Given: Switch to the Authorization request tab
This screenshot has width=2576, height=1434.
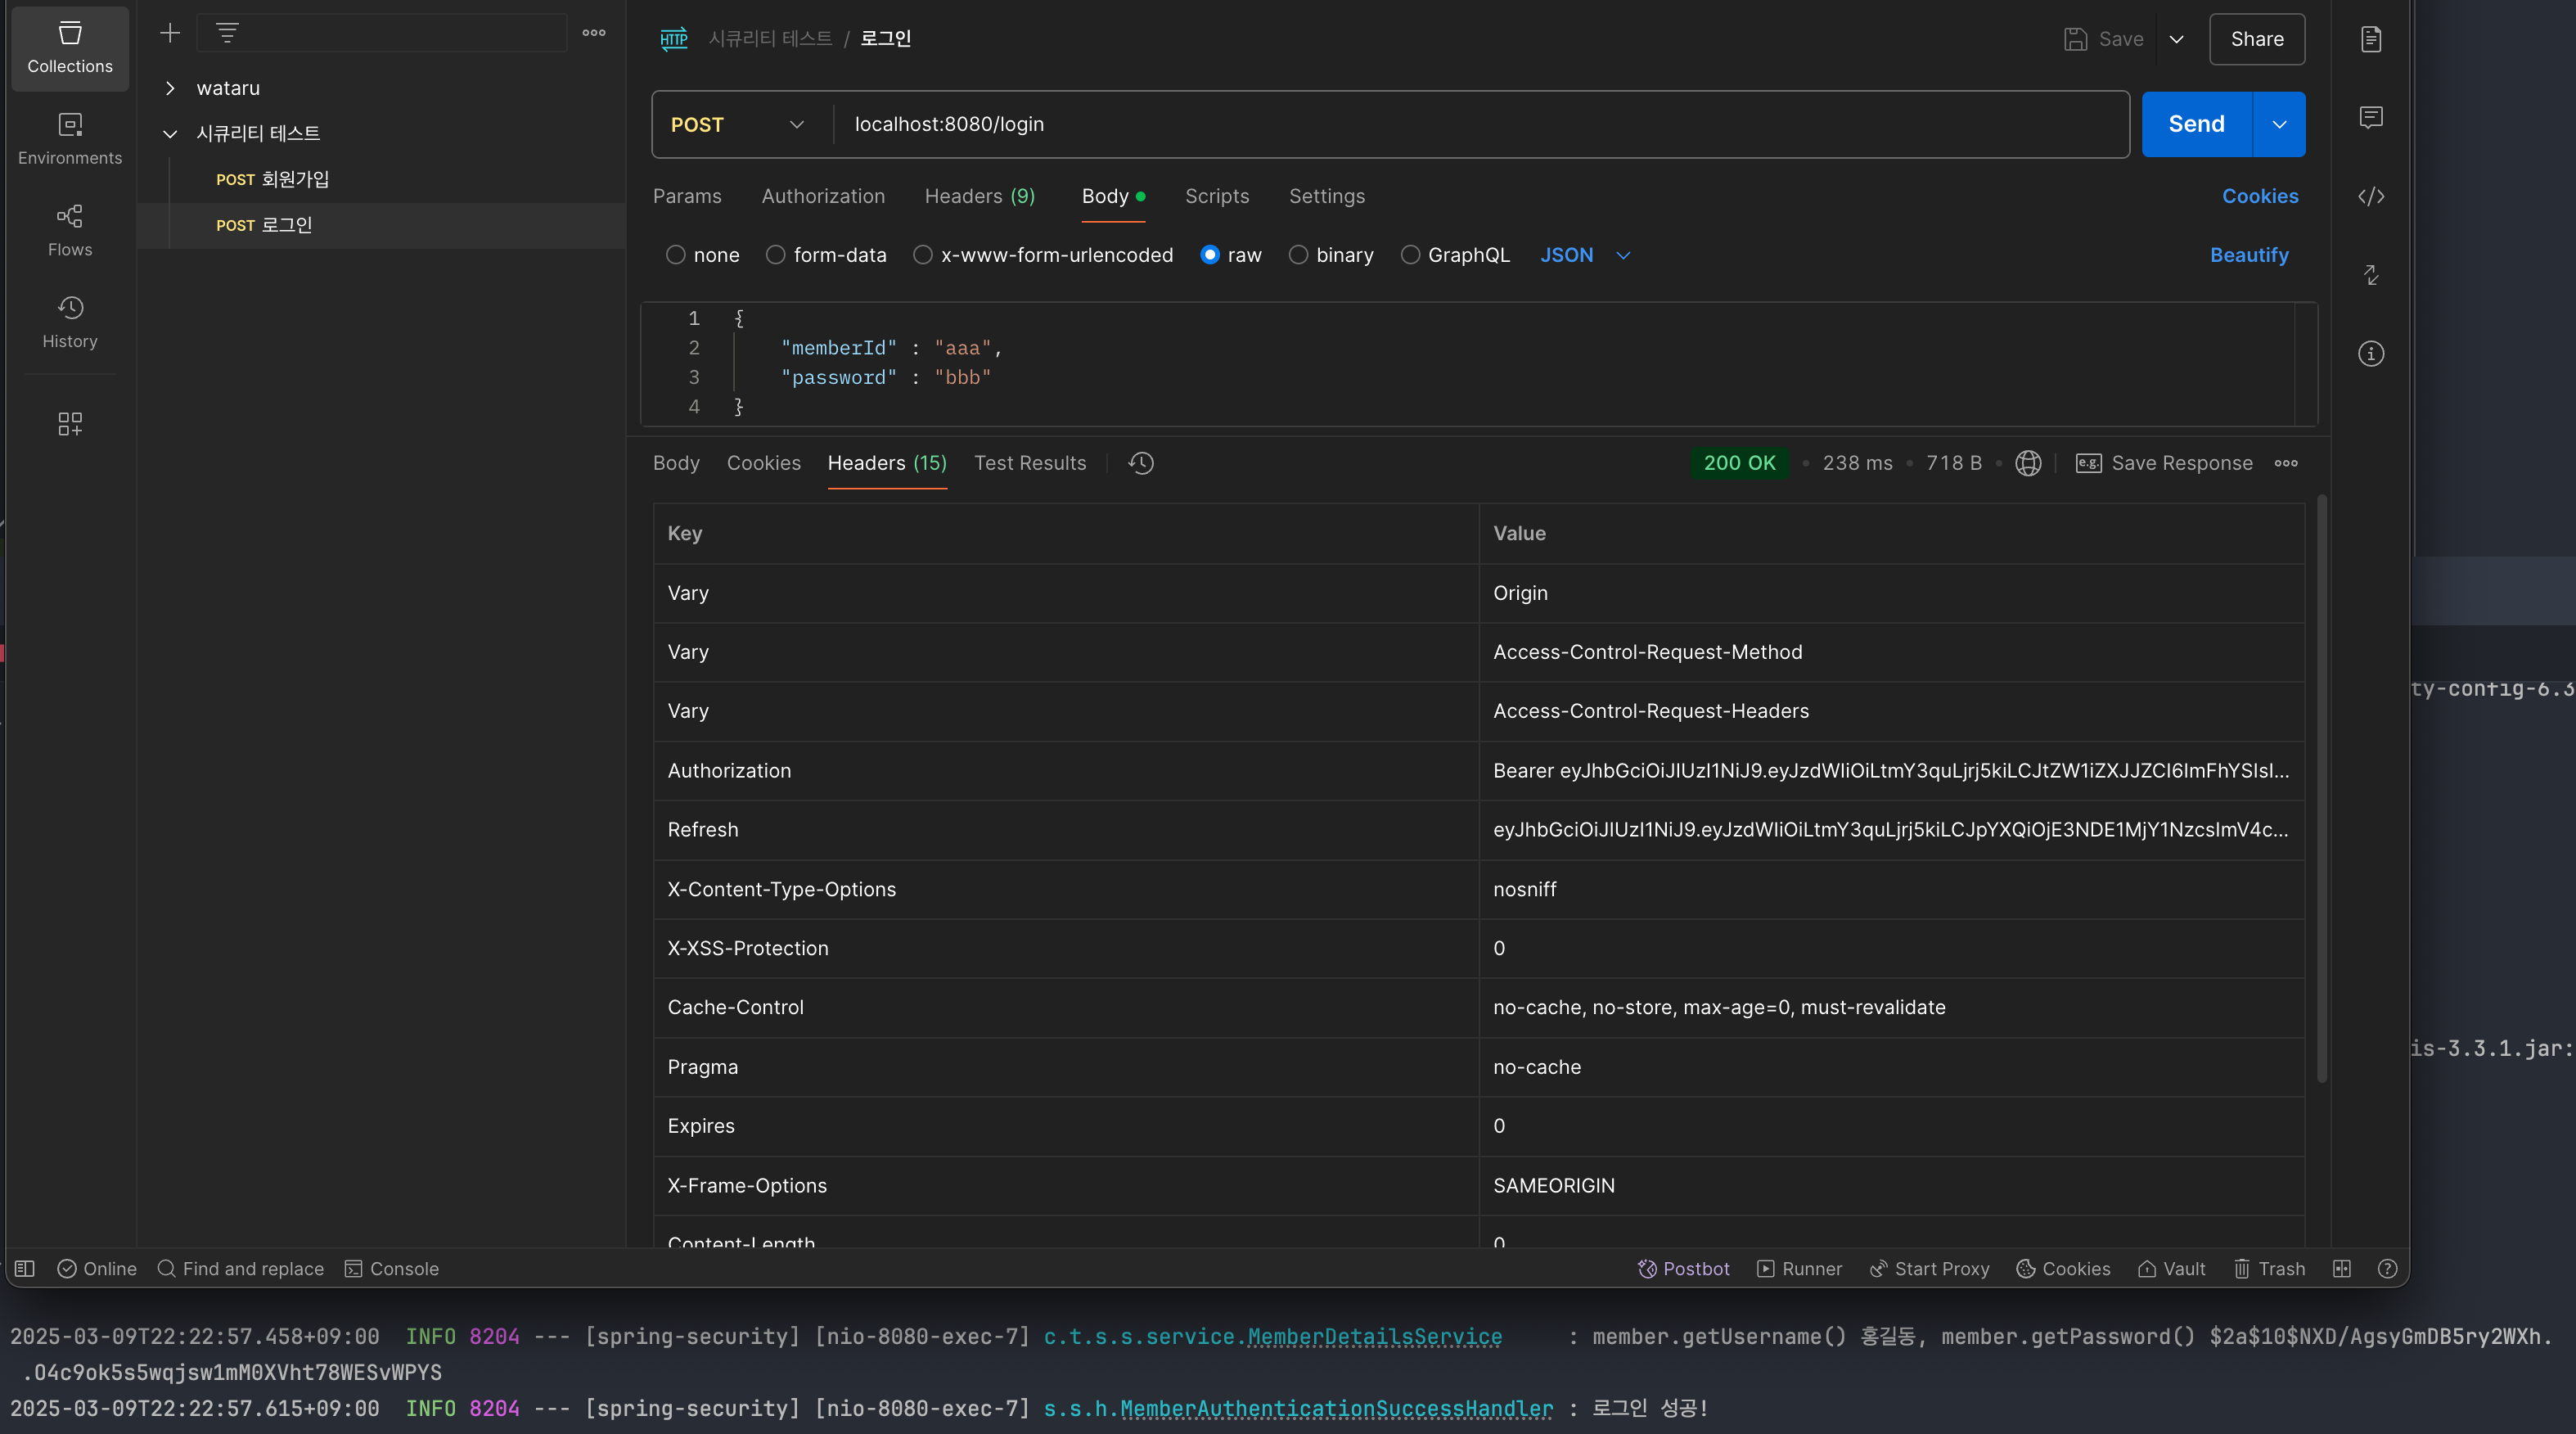Looking at the screenshot, I should (823, 196).
